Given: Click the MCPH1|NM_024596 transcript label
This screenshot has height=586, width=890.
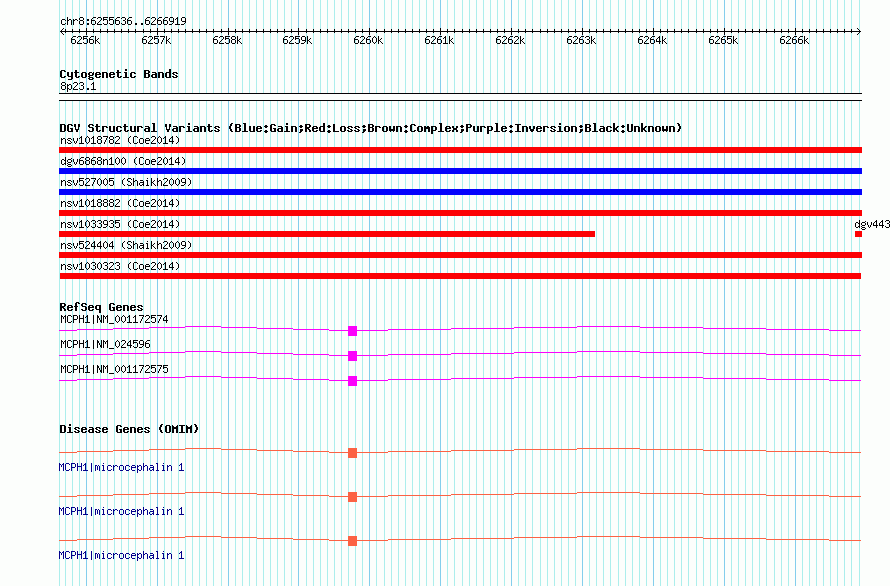Looking at the screenshot, I should 105,345.
